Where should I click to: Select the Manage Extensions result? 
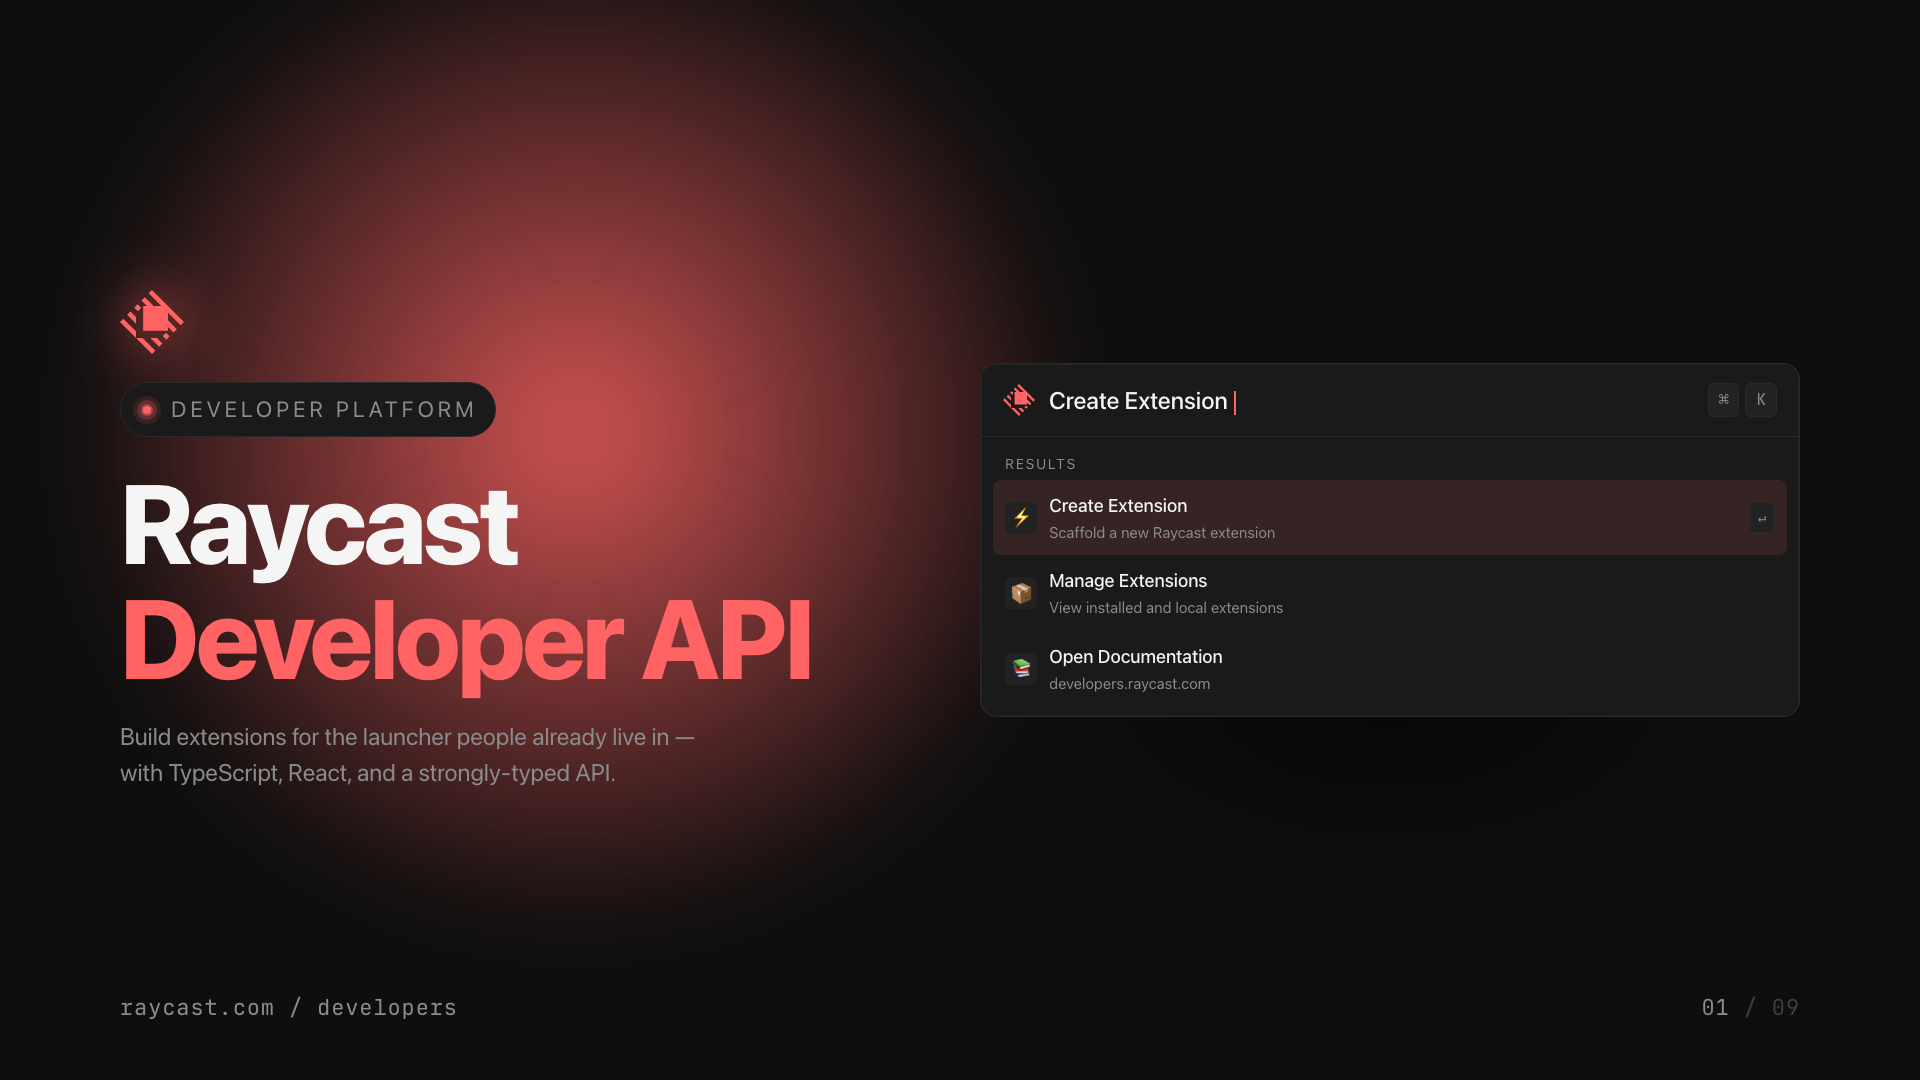tap(1390, 593)
